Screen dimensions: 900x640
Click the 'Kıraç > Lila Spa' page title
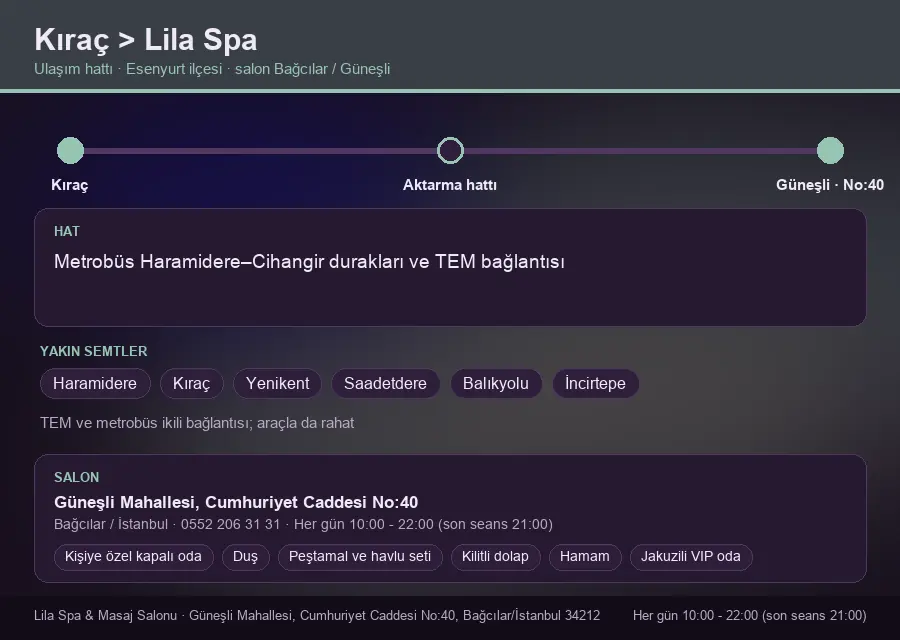pos(146,40)
